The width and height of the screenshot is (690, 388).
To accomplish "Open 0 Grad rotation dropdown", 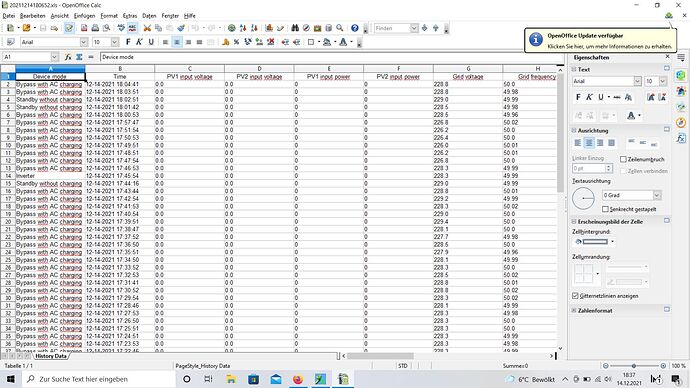I will pos(657,195).
